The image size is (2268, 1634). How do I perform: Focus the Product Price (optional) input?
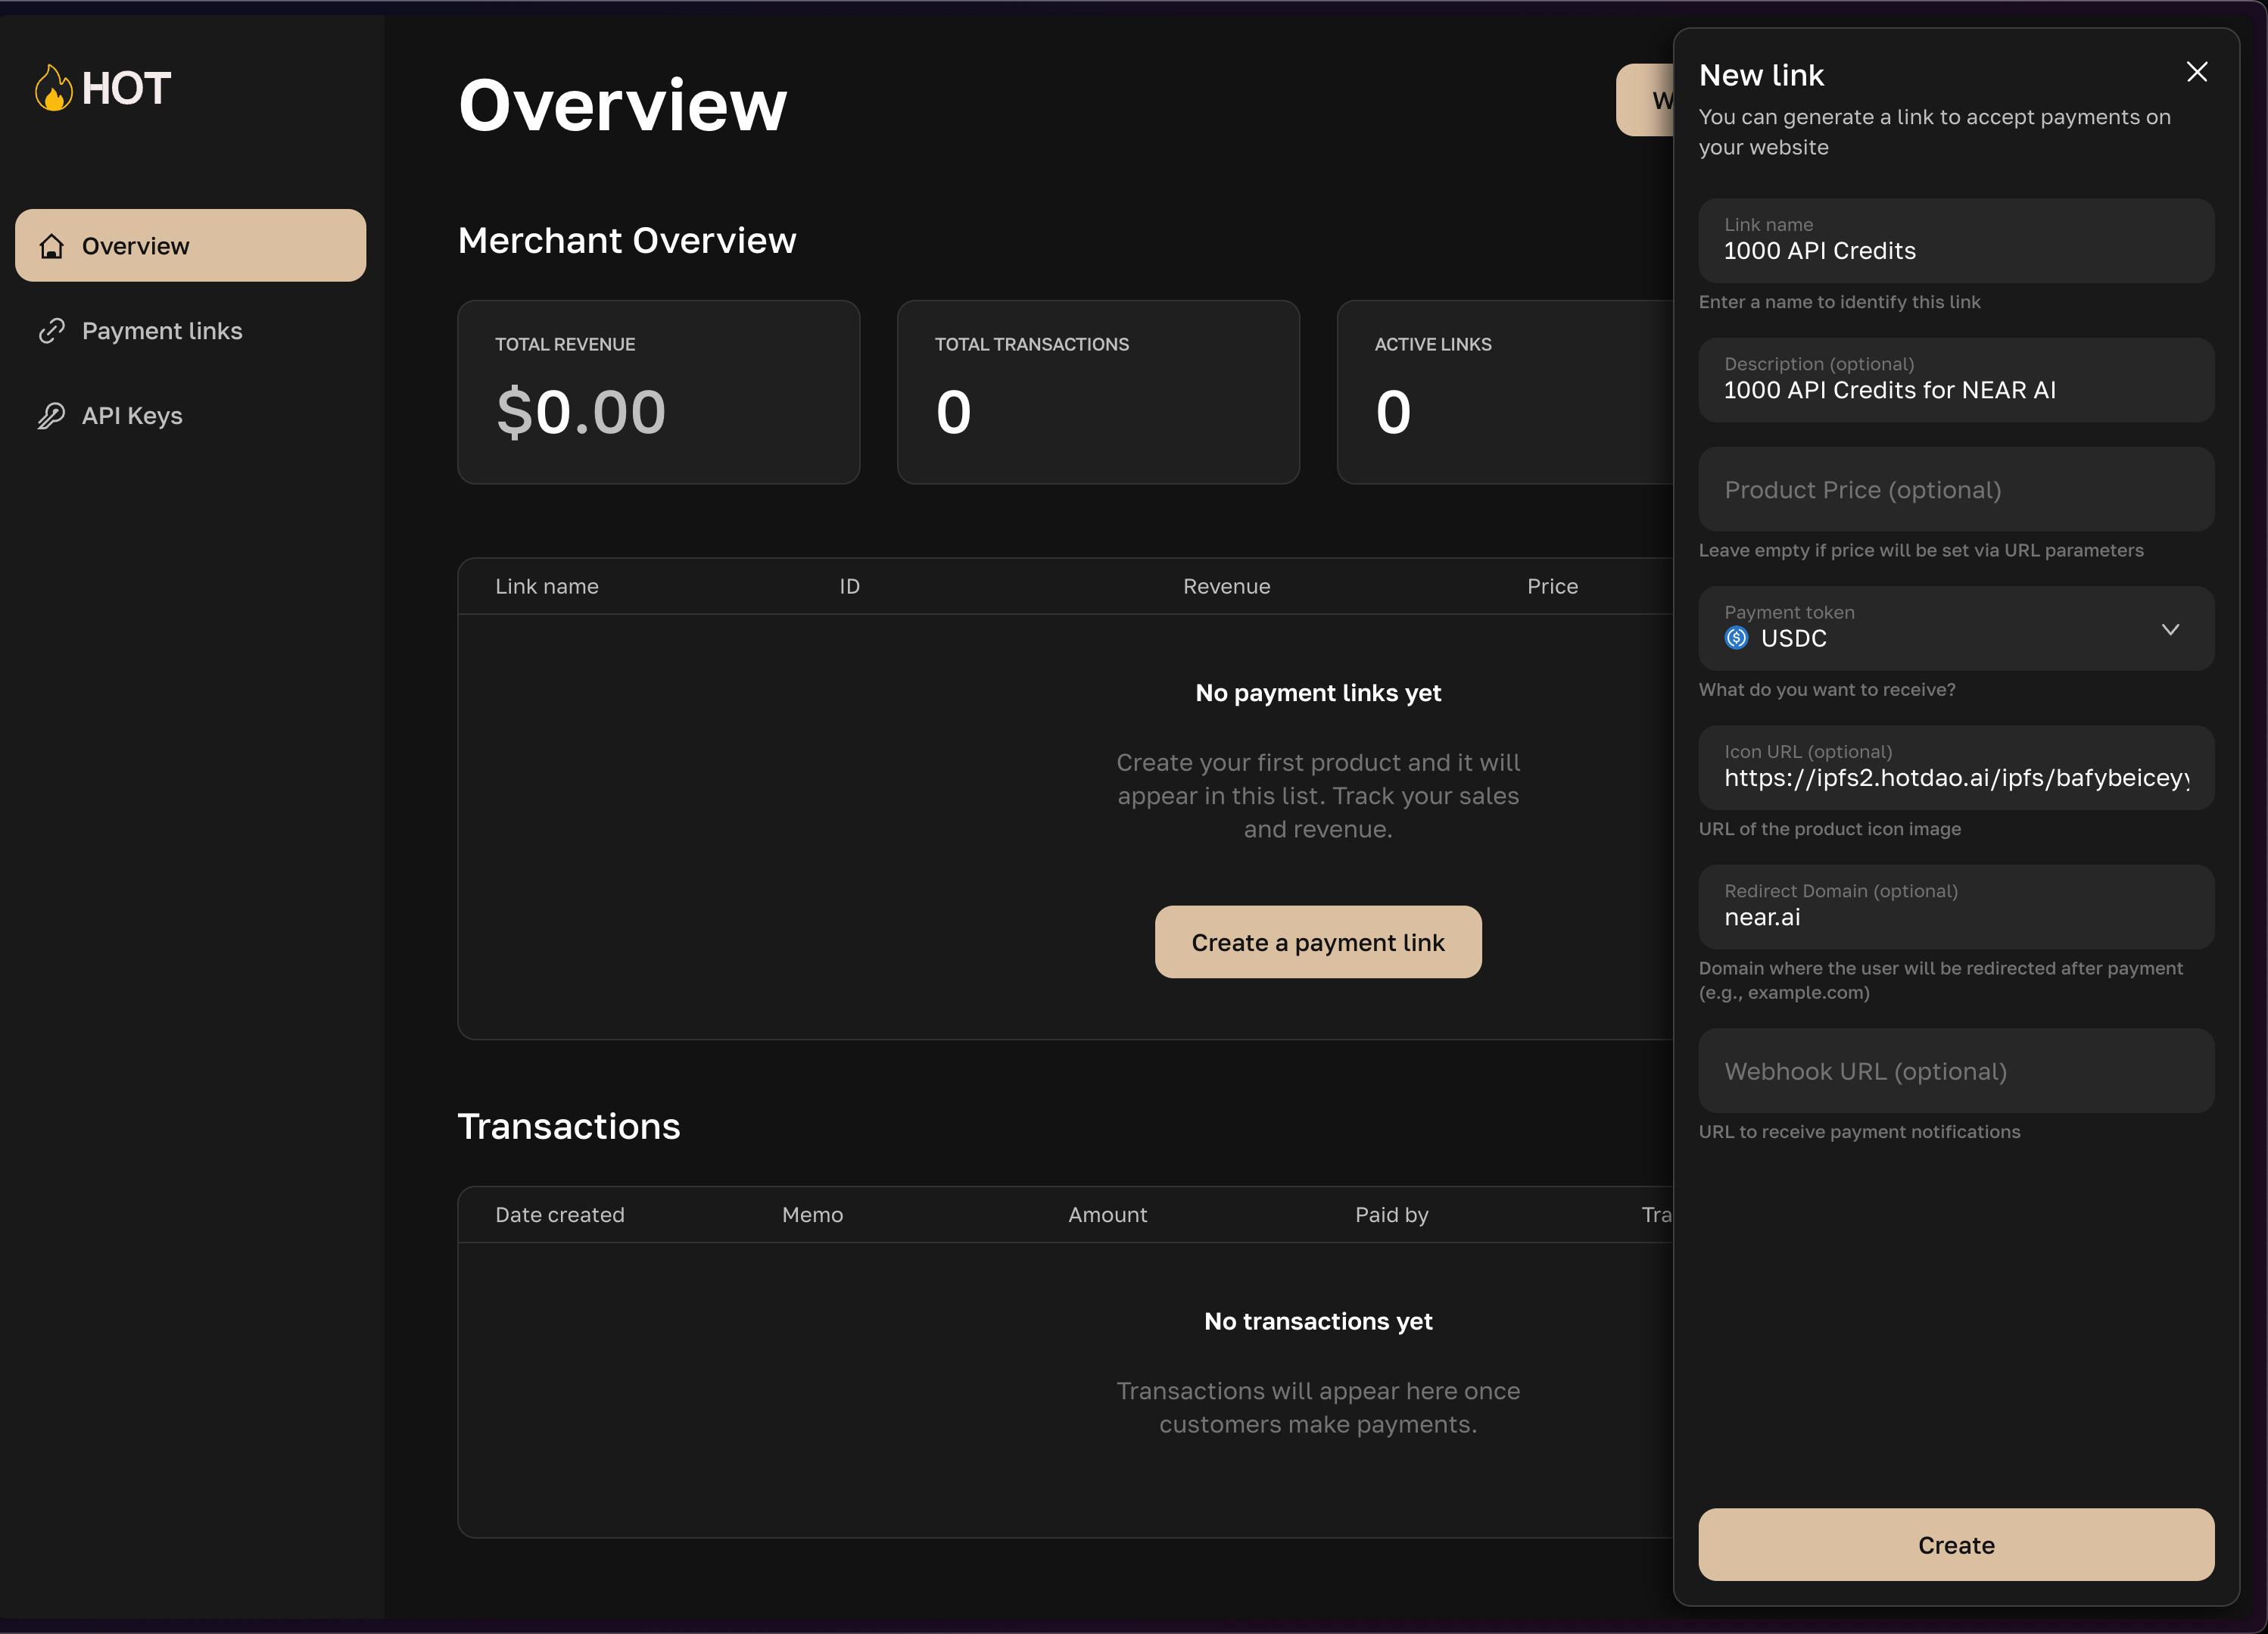point(1955,490)
